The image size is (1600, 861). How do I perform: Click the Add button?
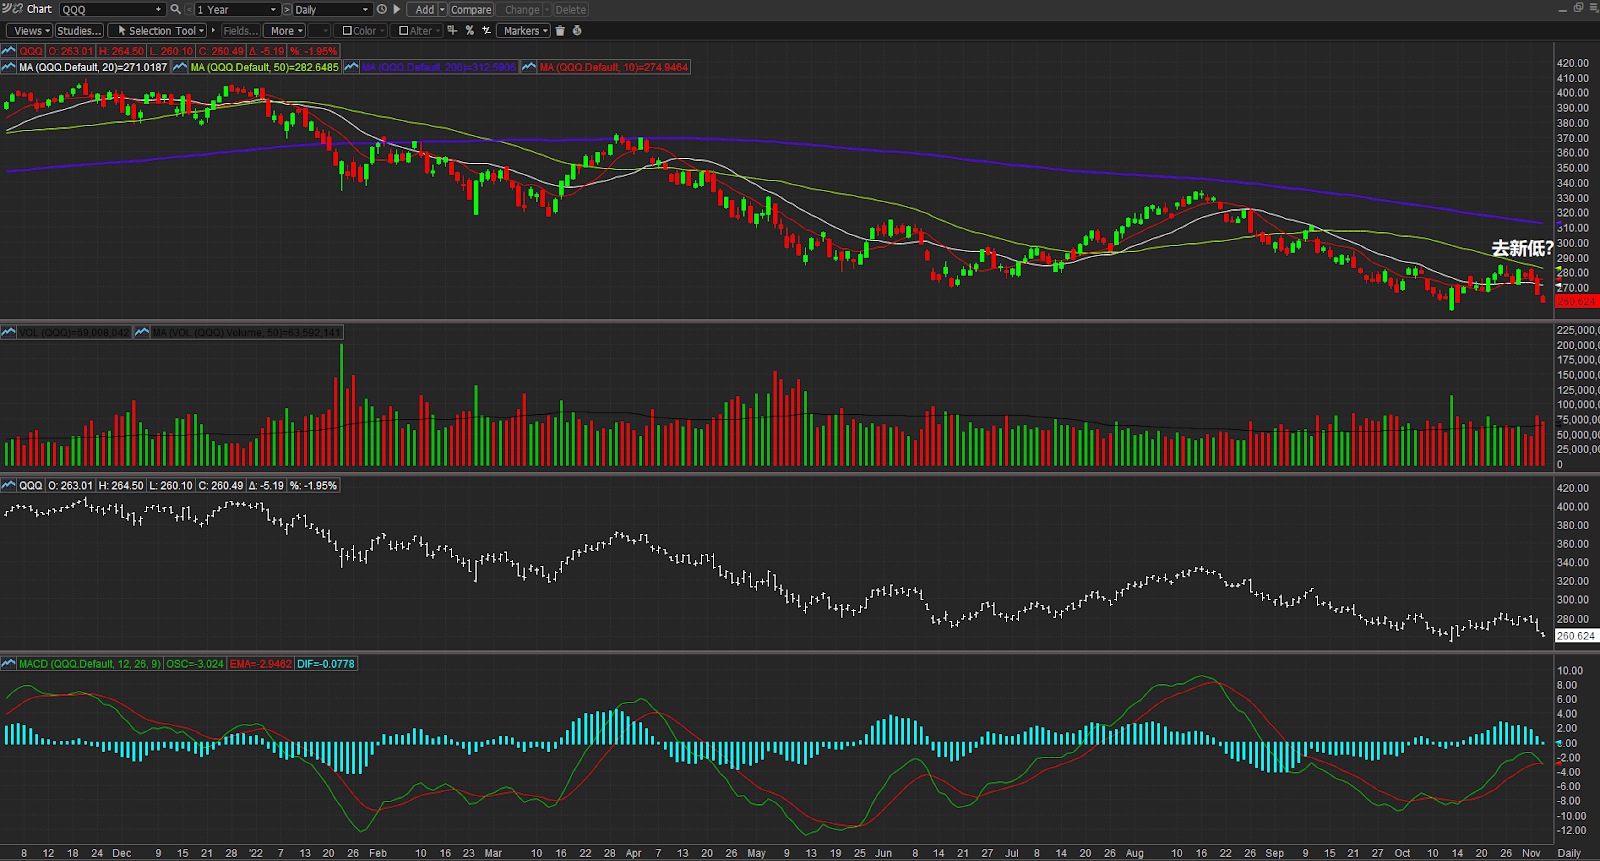tap(424, 10)
